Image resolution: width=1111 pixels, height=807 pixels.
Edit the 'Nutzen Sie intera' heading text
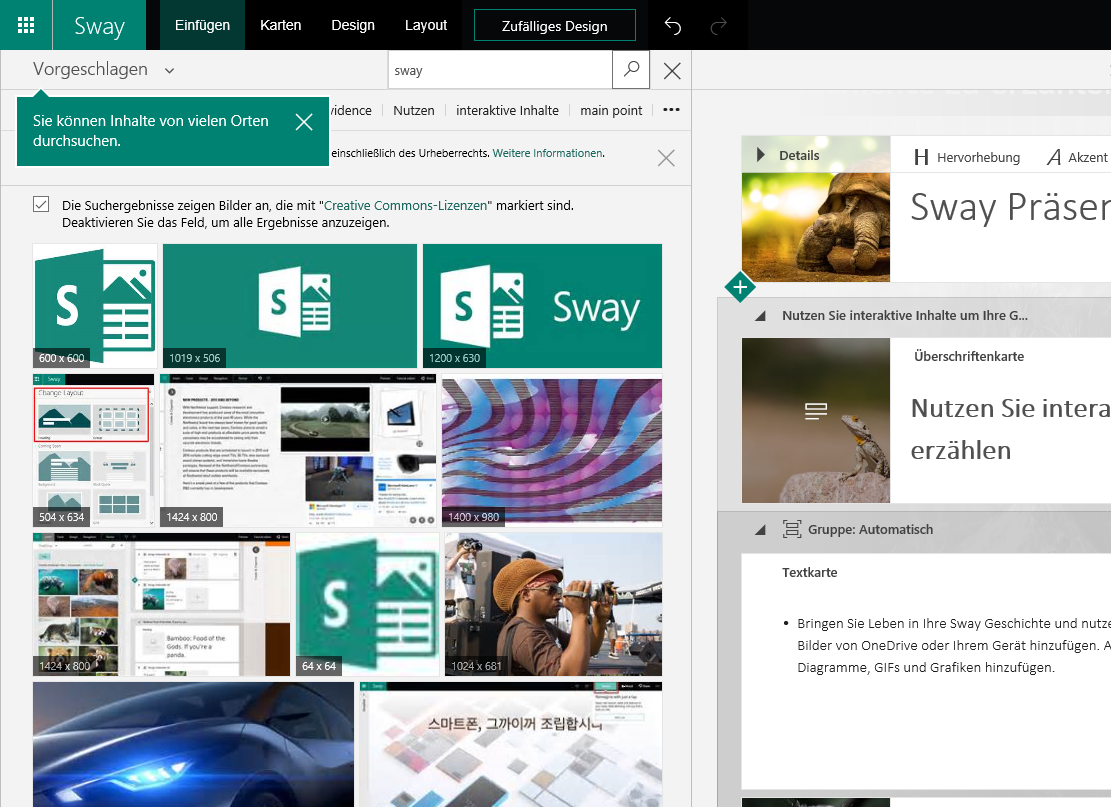pyautogui.click(x=1010, y=429)
